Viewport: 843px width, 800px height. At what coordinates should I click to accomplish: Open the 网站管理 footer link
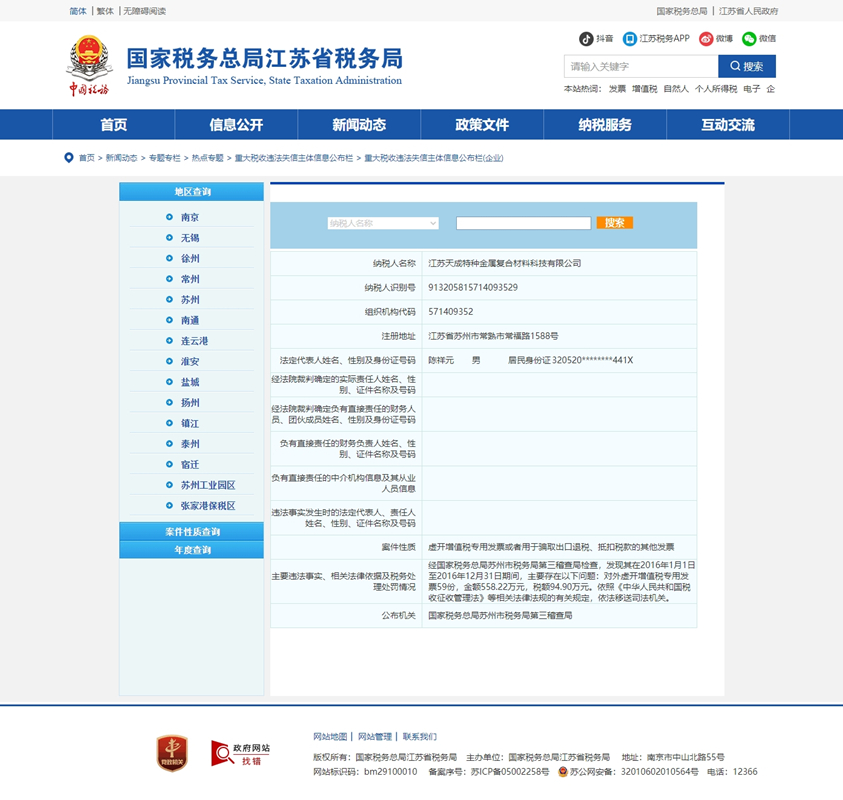tap(375, 737)
